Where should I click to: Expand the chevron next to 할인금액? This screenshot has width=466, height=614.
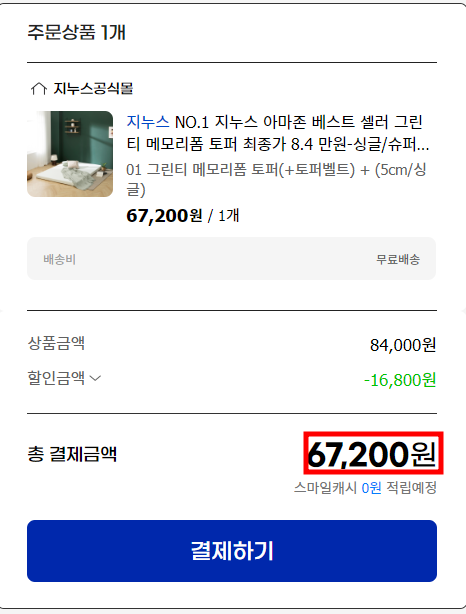[95, 378]
